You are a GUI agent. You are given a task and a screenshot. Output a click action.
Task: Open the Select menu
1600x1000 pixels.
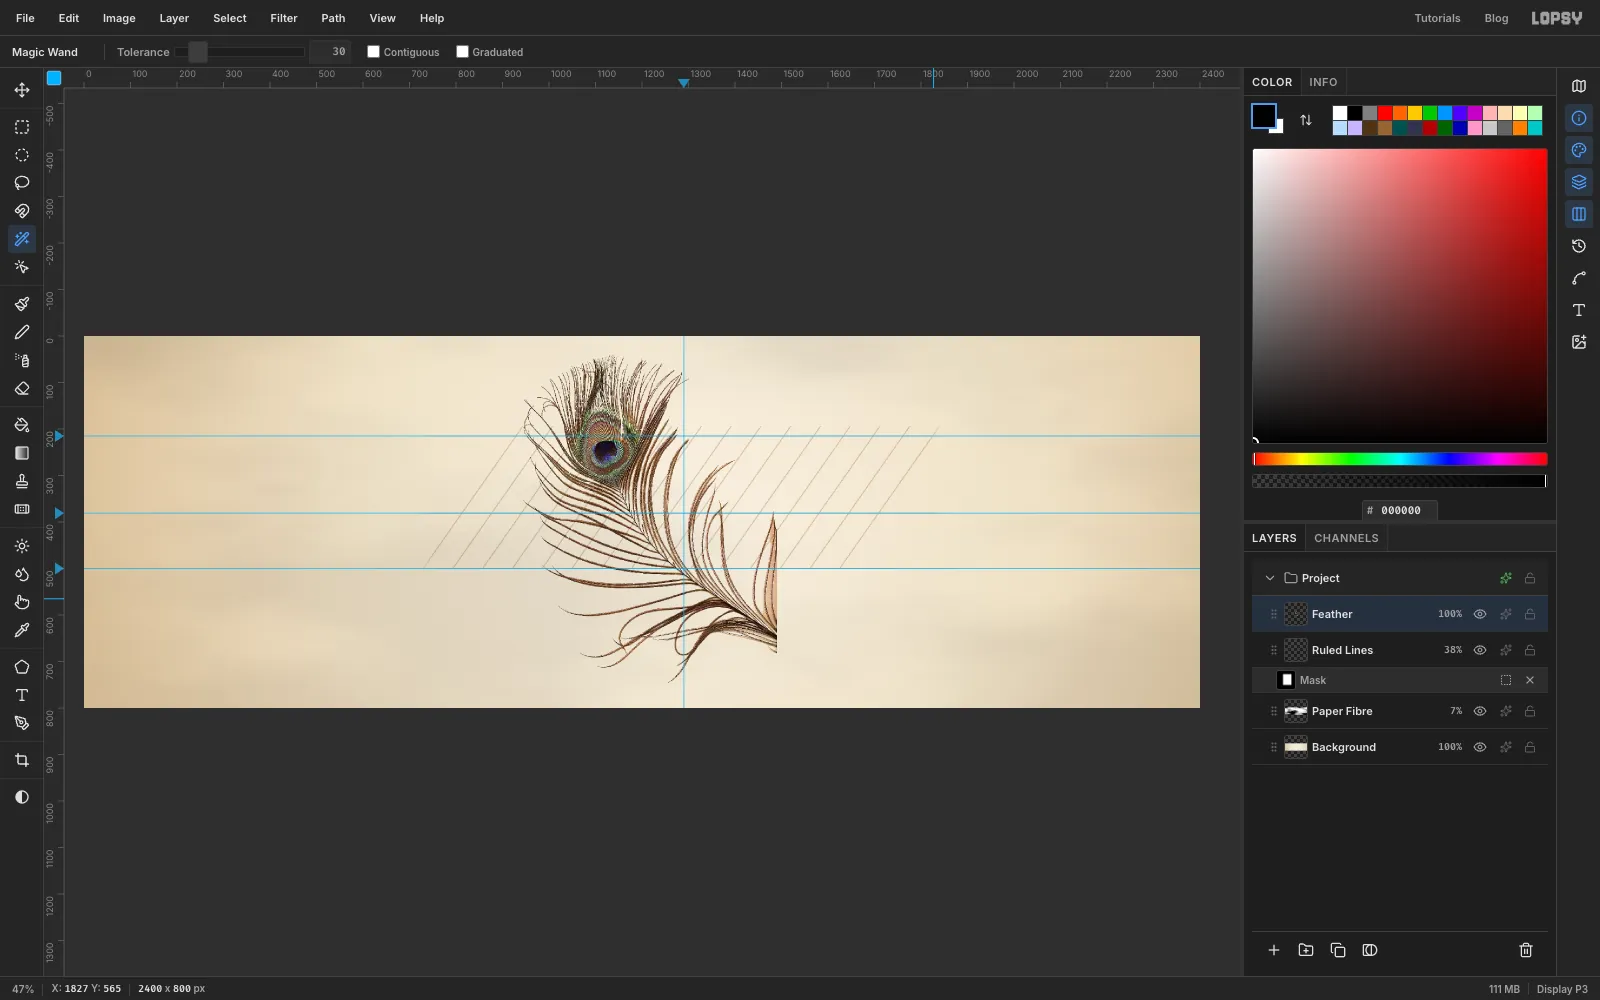pyautogui.click(x=230, y=18)
